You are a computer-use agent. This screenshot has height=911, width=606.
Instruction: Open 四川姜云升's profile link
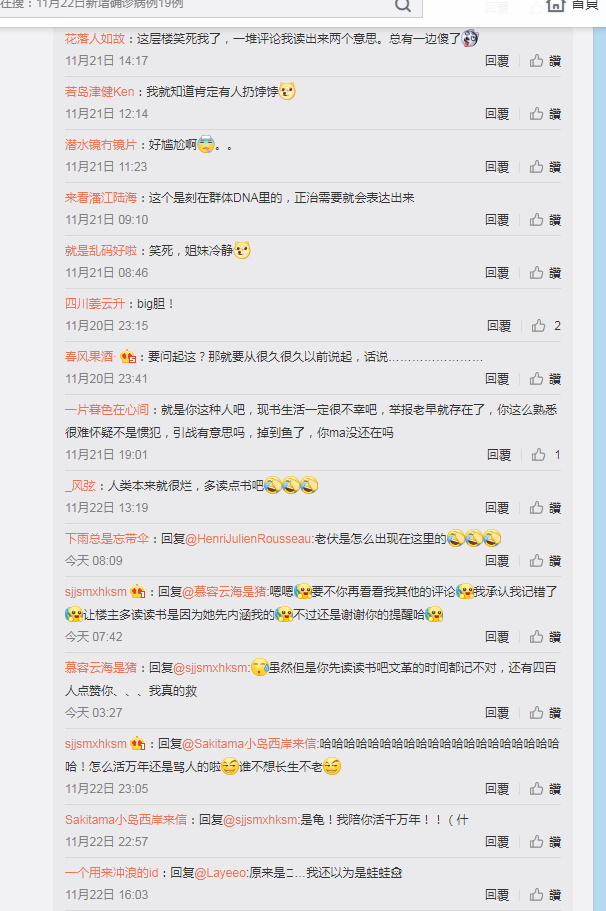(x=95, y=303)
